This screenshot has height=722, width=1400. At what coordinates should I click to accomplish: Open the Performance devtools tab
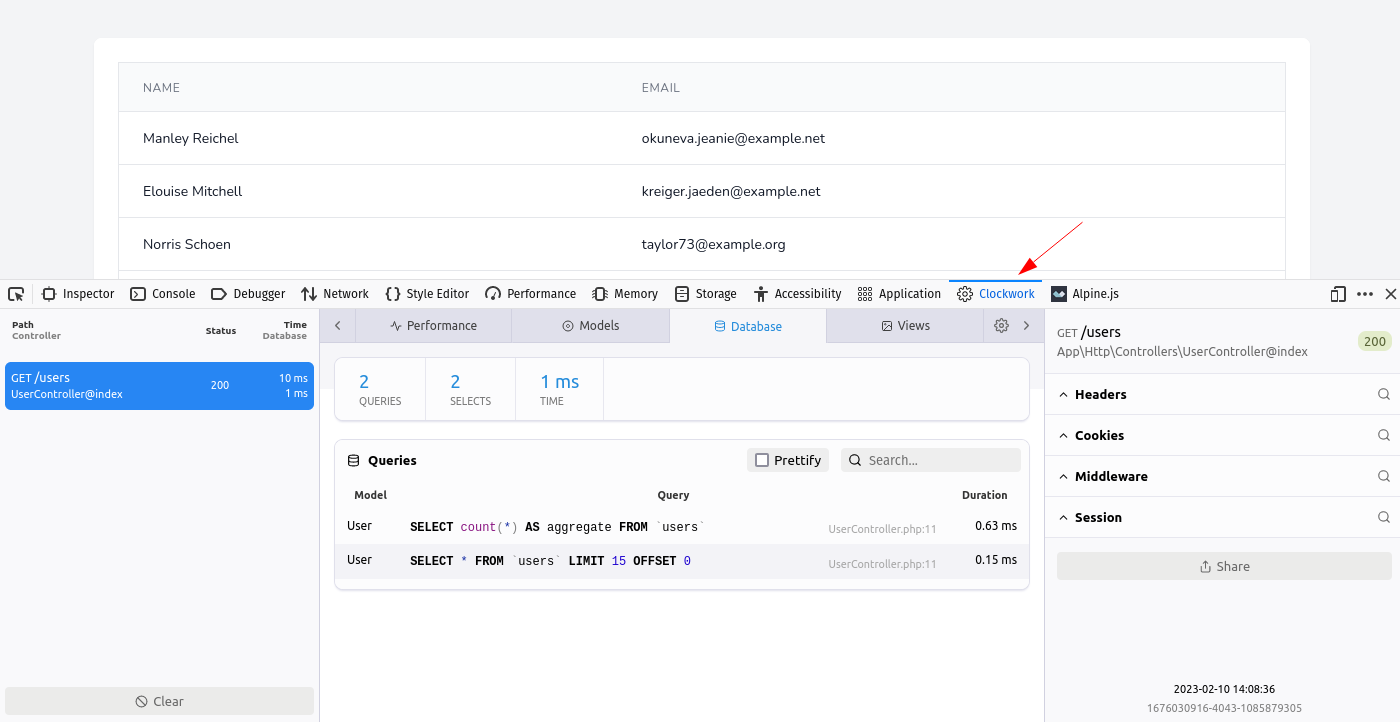[x=531, y=294]
